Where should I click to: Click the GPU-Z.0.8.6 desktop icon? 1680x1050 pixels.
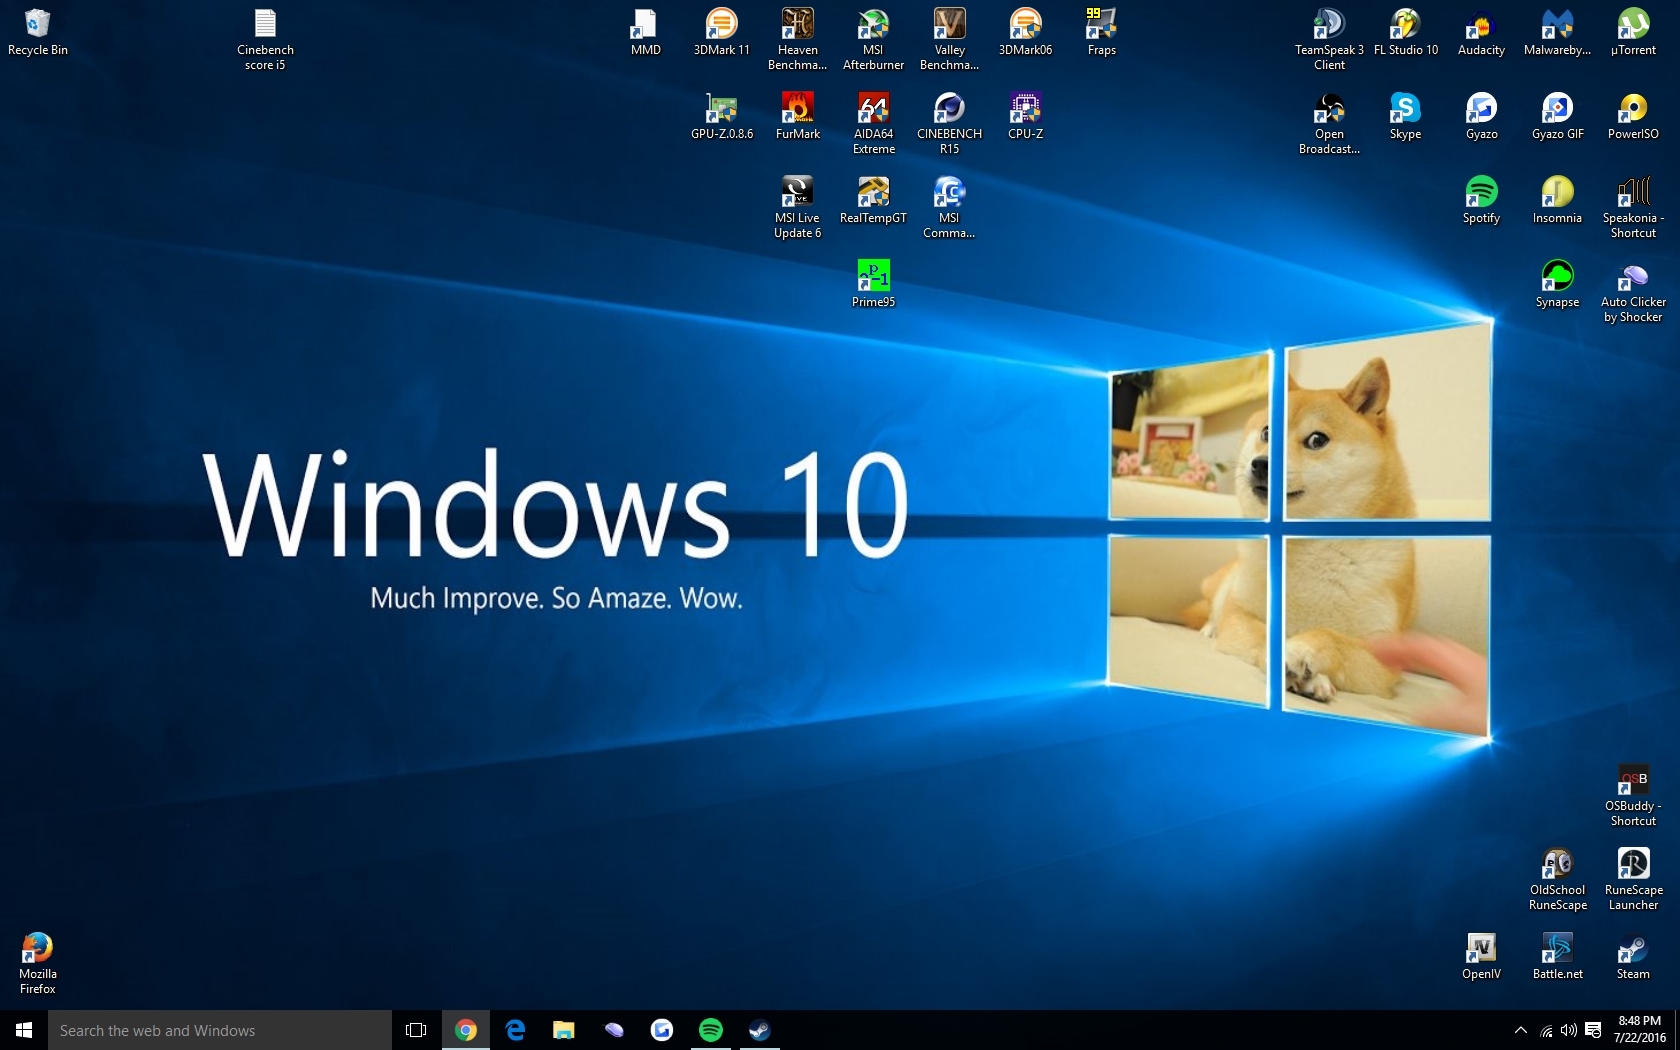(x=721, y=116)
